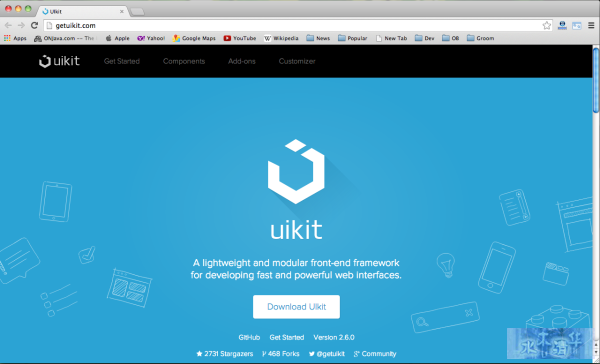Click the 2731 Stargazers link
The image size is (600, 364).
pyautogui.click(x=225, y=354)
